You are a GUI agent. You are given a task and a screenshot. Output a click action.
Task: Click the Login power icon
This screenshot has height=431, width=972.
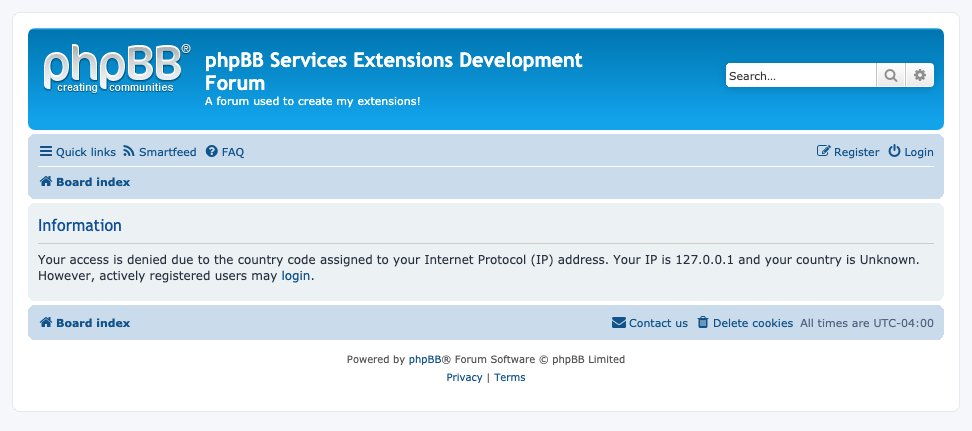pyautogui.click(x=895, y=151)
